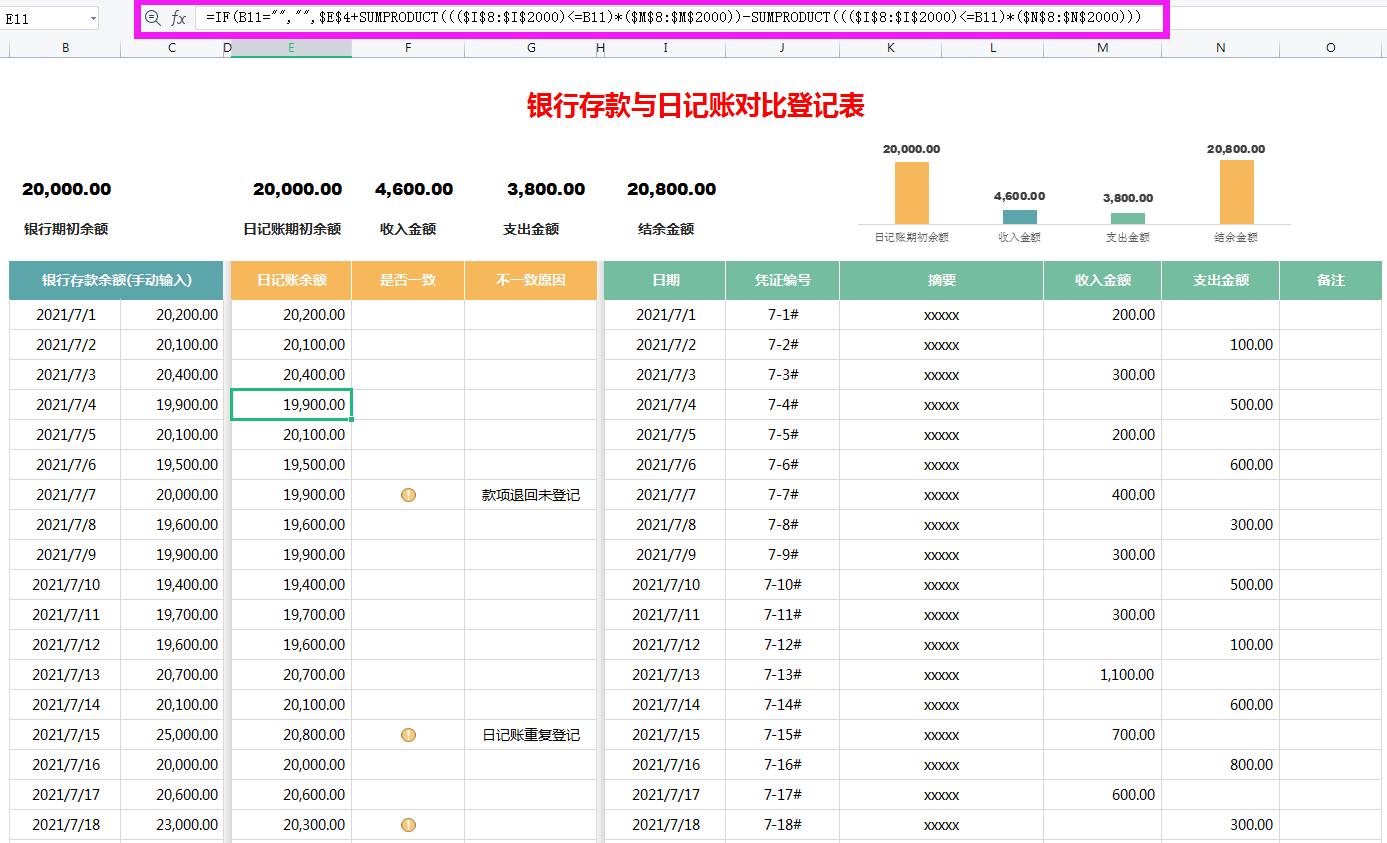The image size is (1387, 843).
Task: Select the title 银行存款与日记账对比登记表
Action: click(x=693, y=104)
